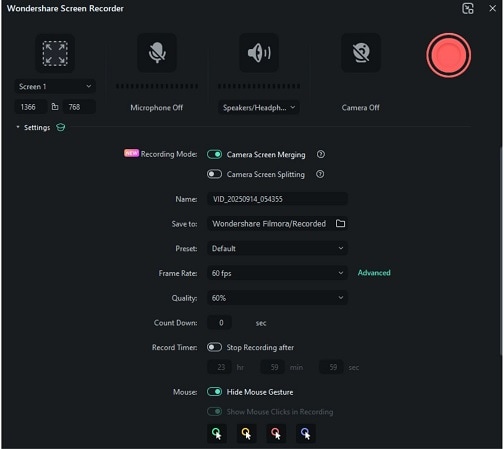504x449 pixels.
Task: Enable Camera Screen Splitting switch
Action: point(214,174)
